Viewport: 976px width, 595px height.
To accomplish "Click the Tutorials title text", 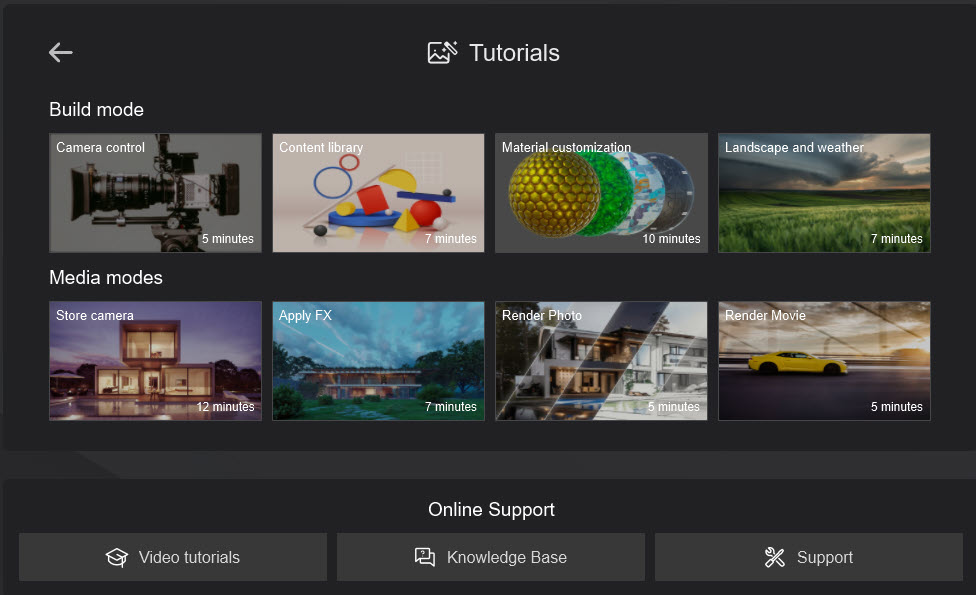I will tap(514, 53).
